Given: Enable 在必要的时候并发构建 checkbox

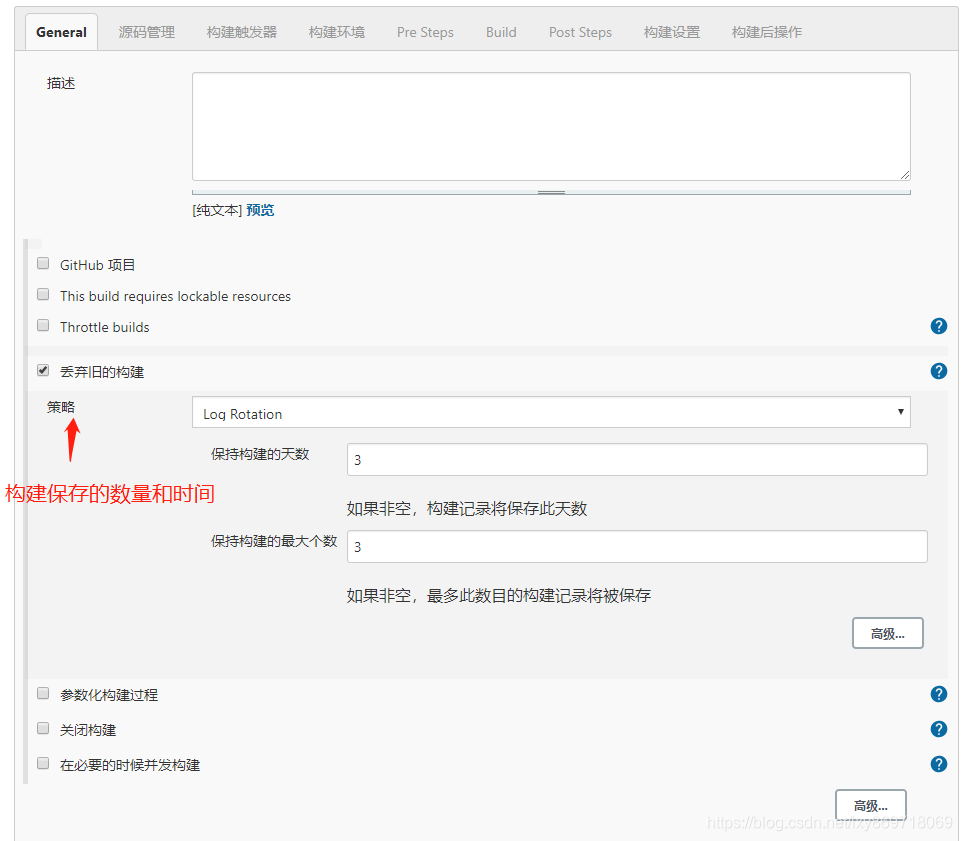Looking at the screenshot, I should click(x=43, y=764).
